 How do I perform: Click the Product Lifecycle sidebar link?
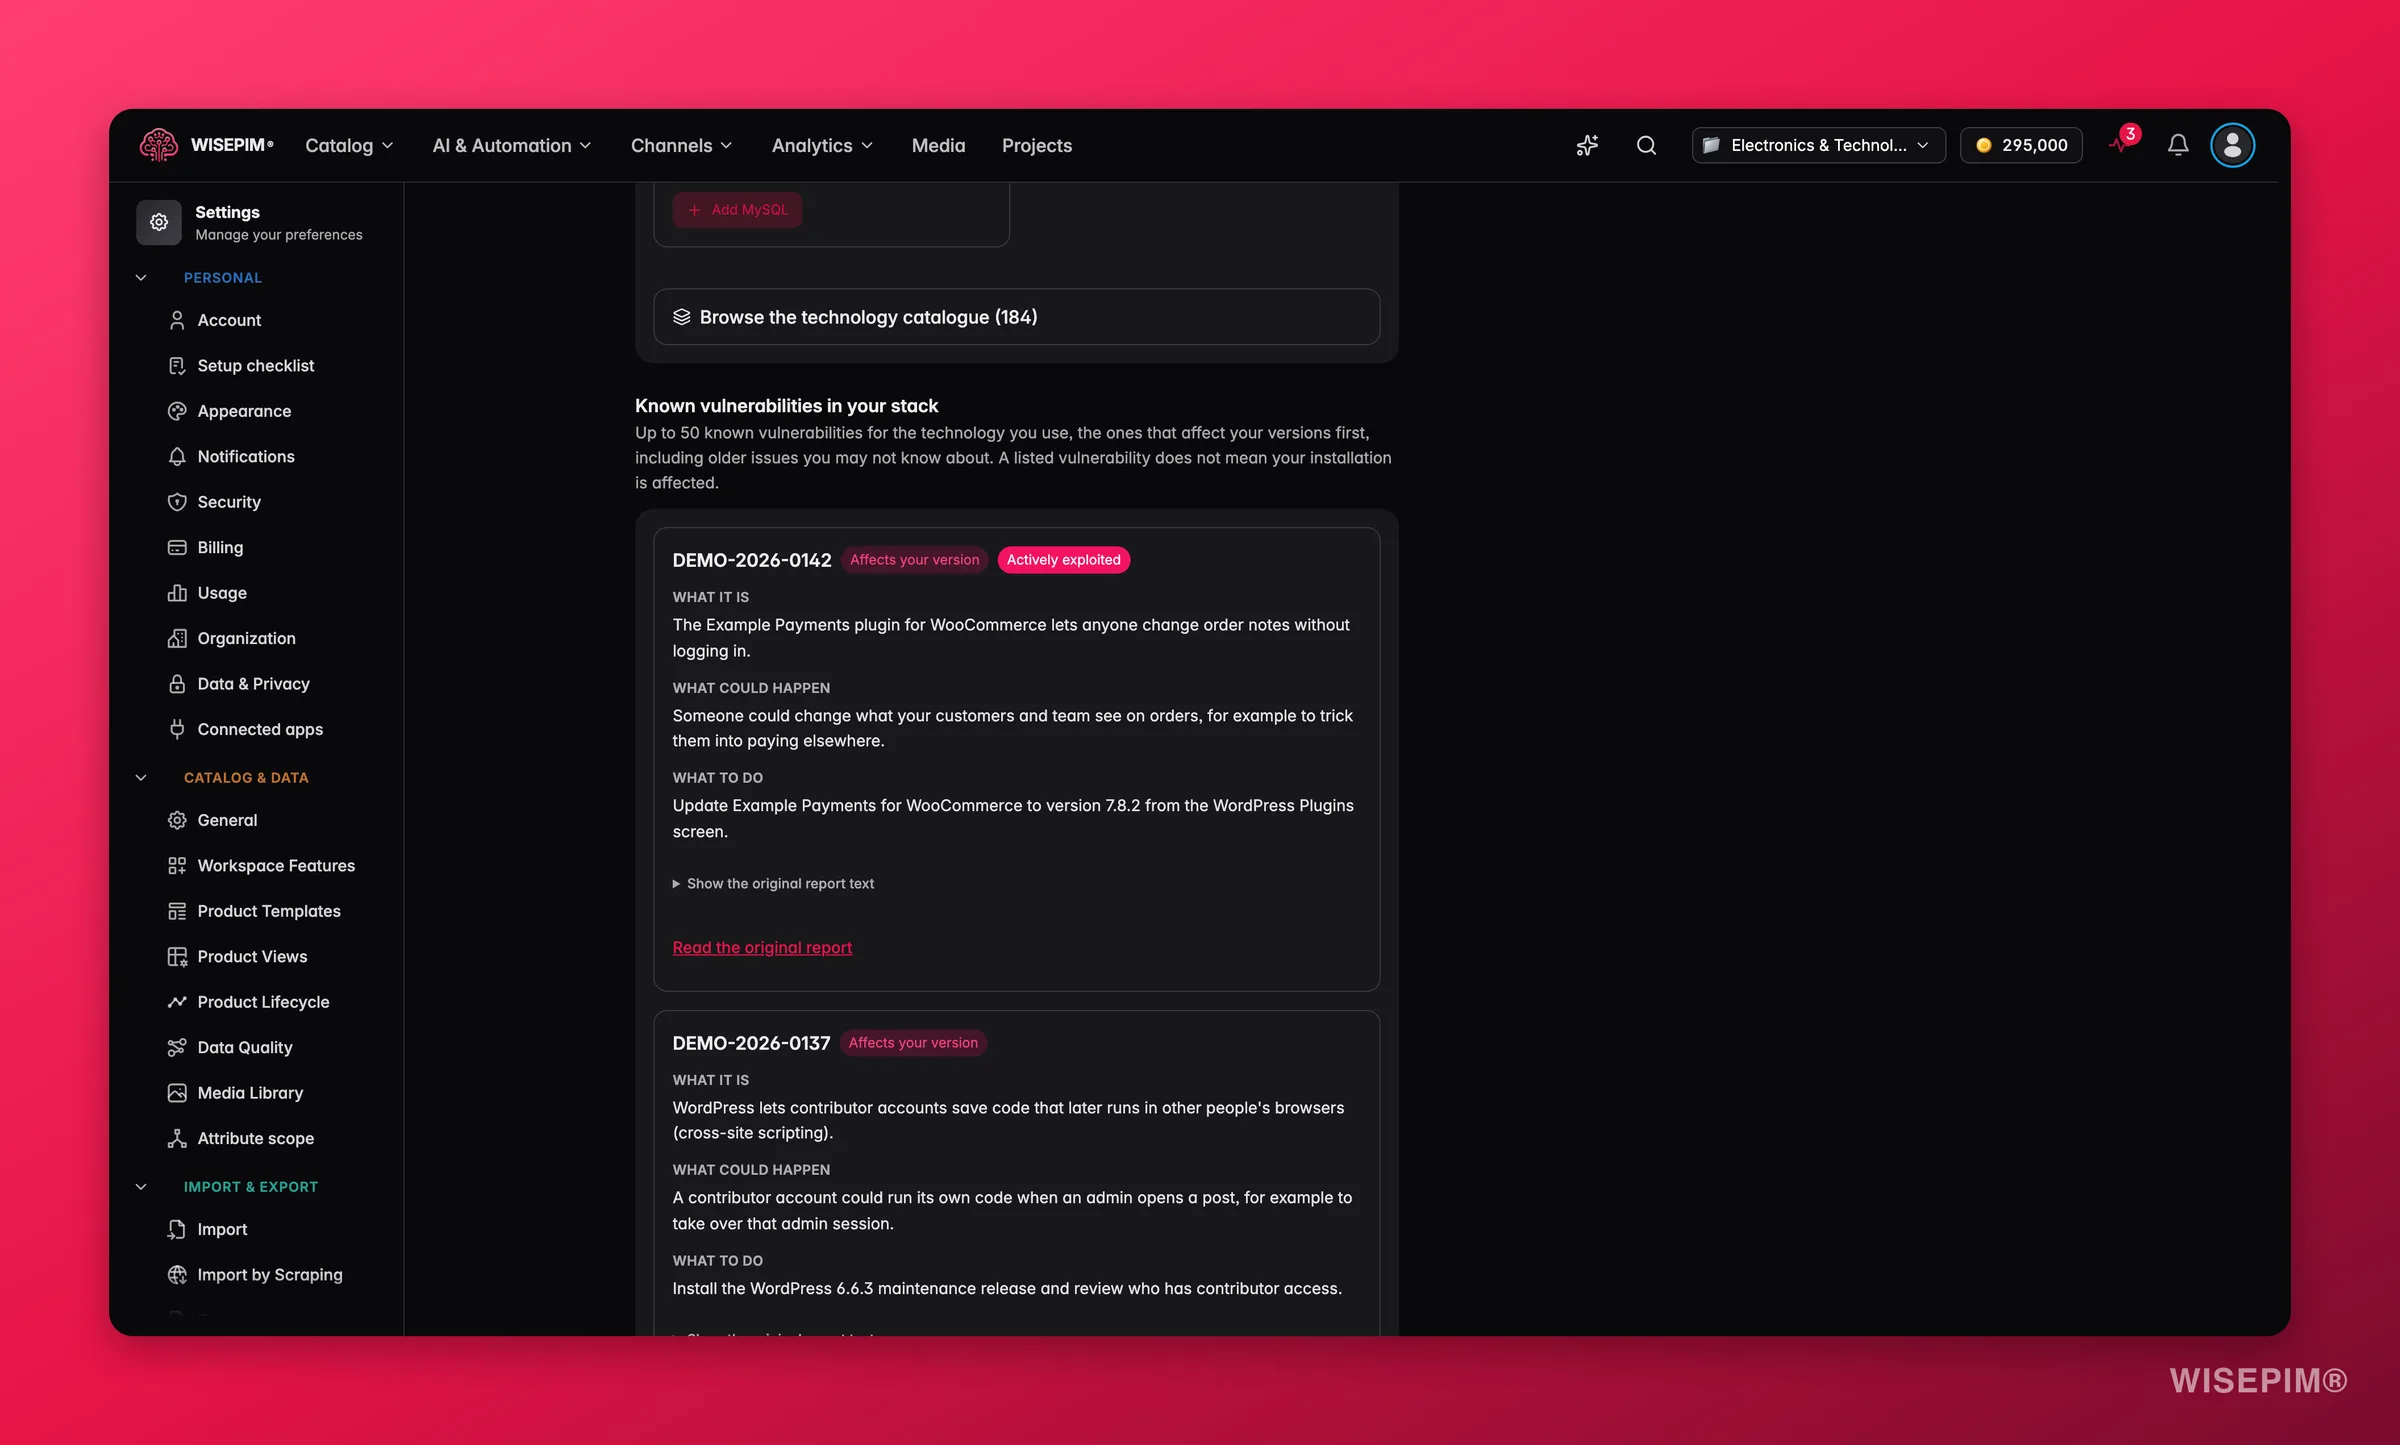[x=262, y=1002]
